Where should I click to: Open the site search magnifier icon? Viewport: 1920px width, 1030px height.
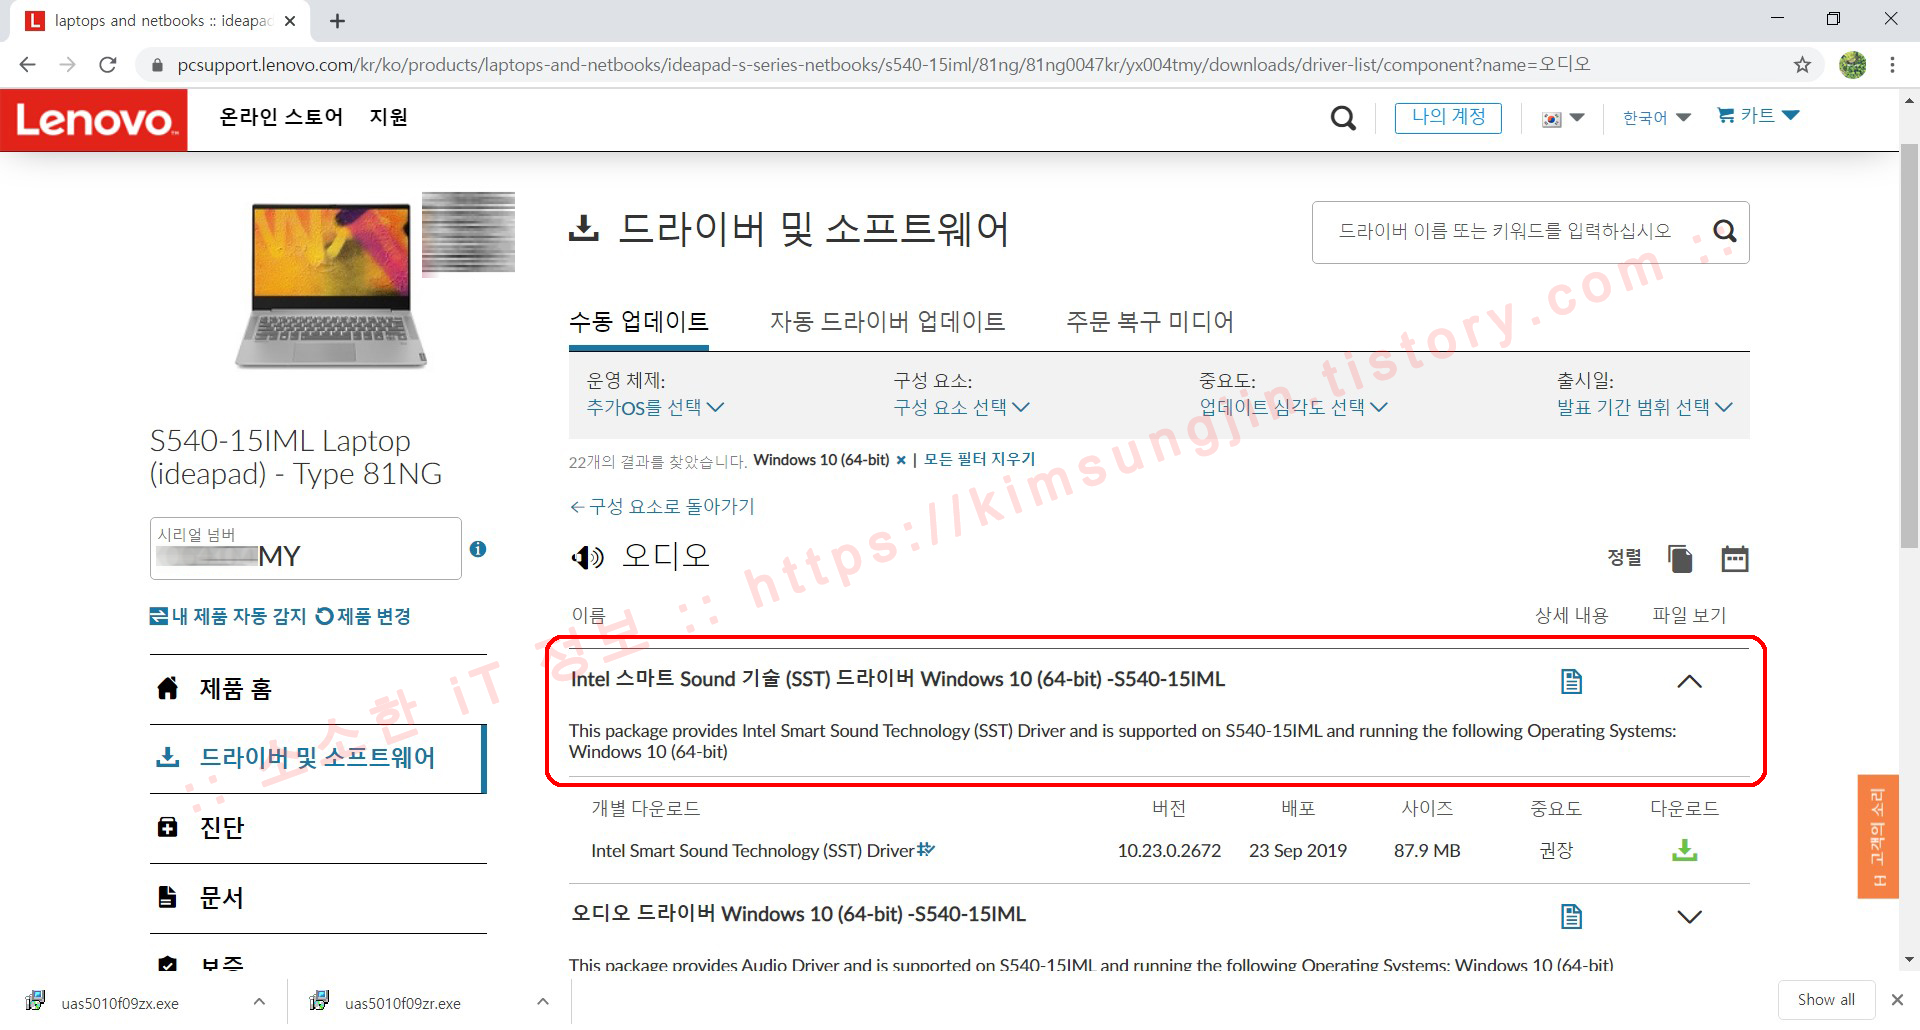(1343, 118)
